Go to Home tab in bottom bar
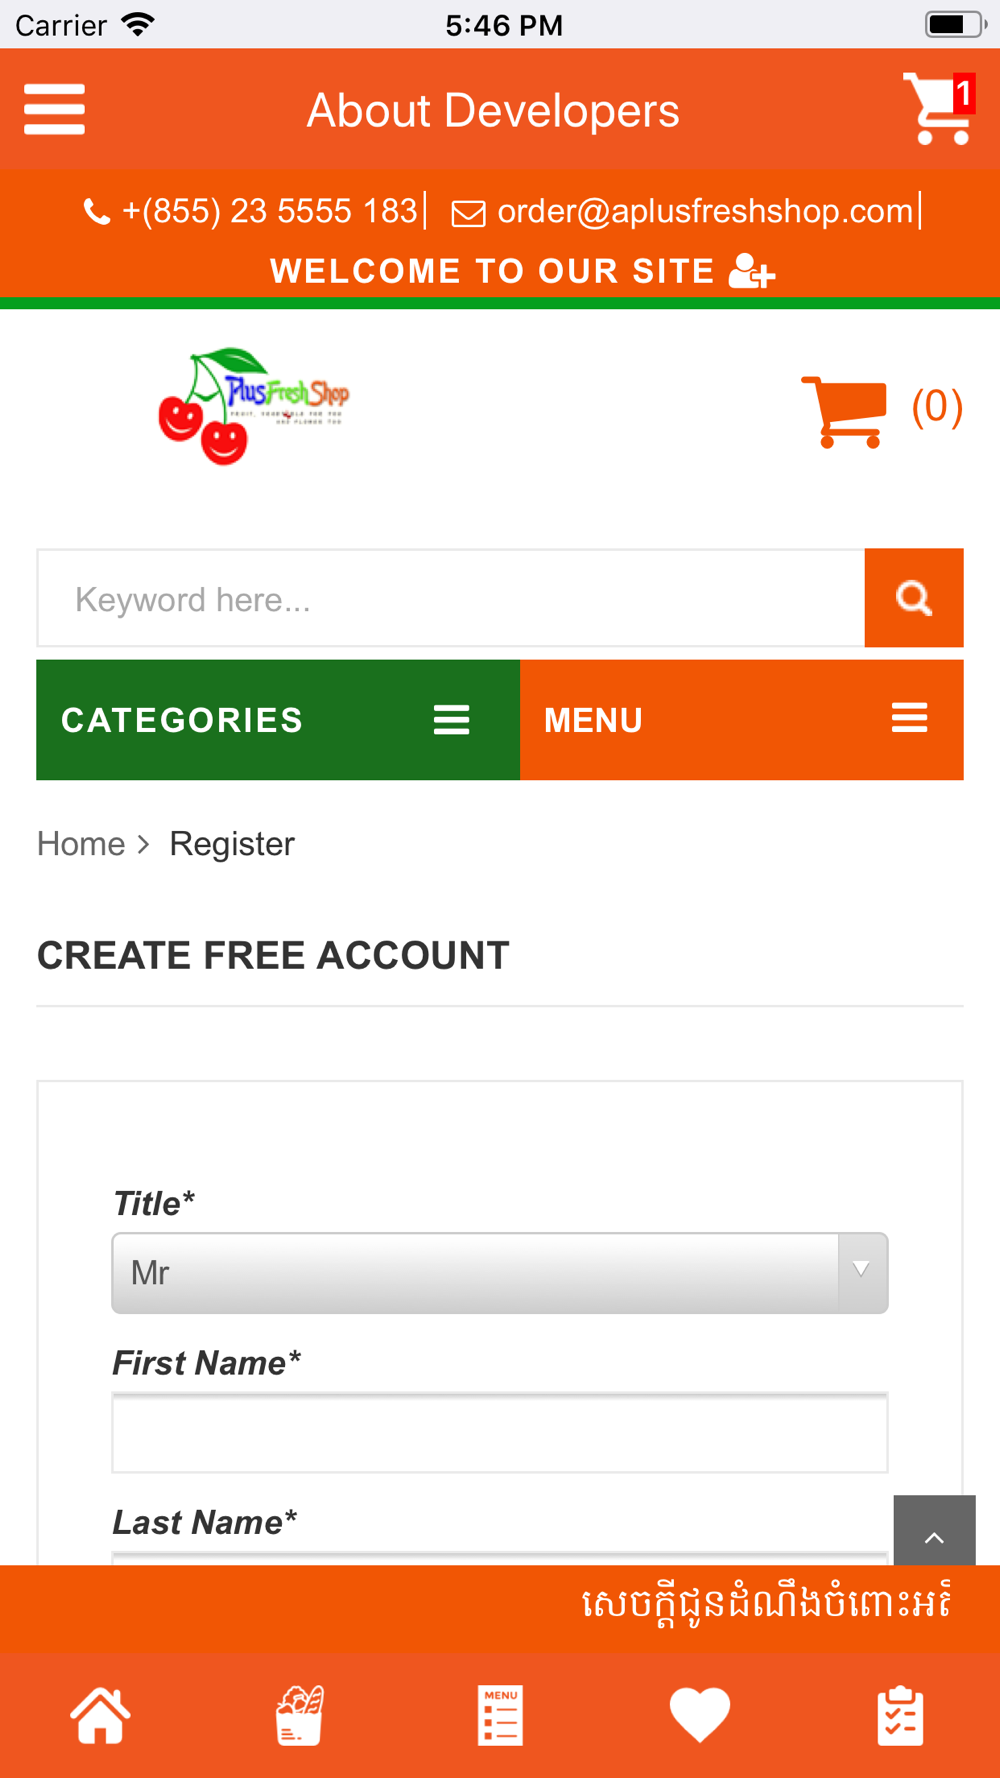This screenshot has height=1778, width=1000. pyautogui.click(x=100, y=1715)
